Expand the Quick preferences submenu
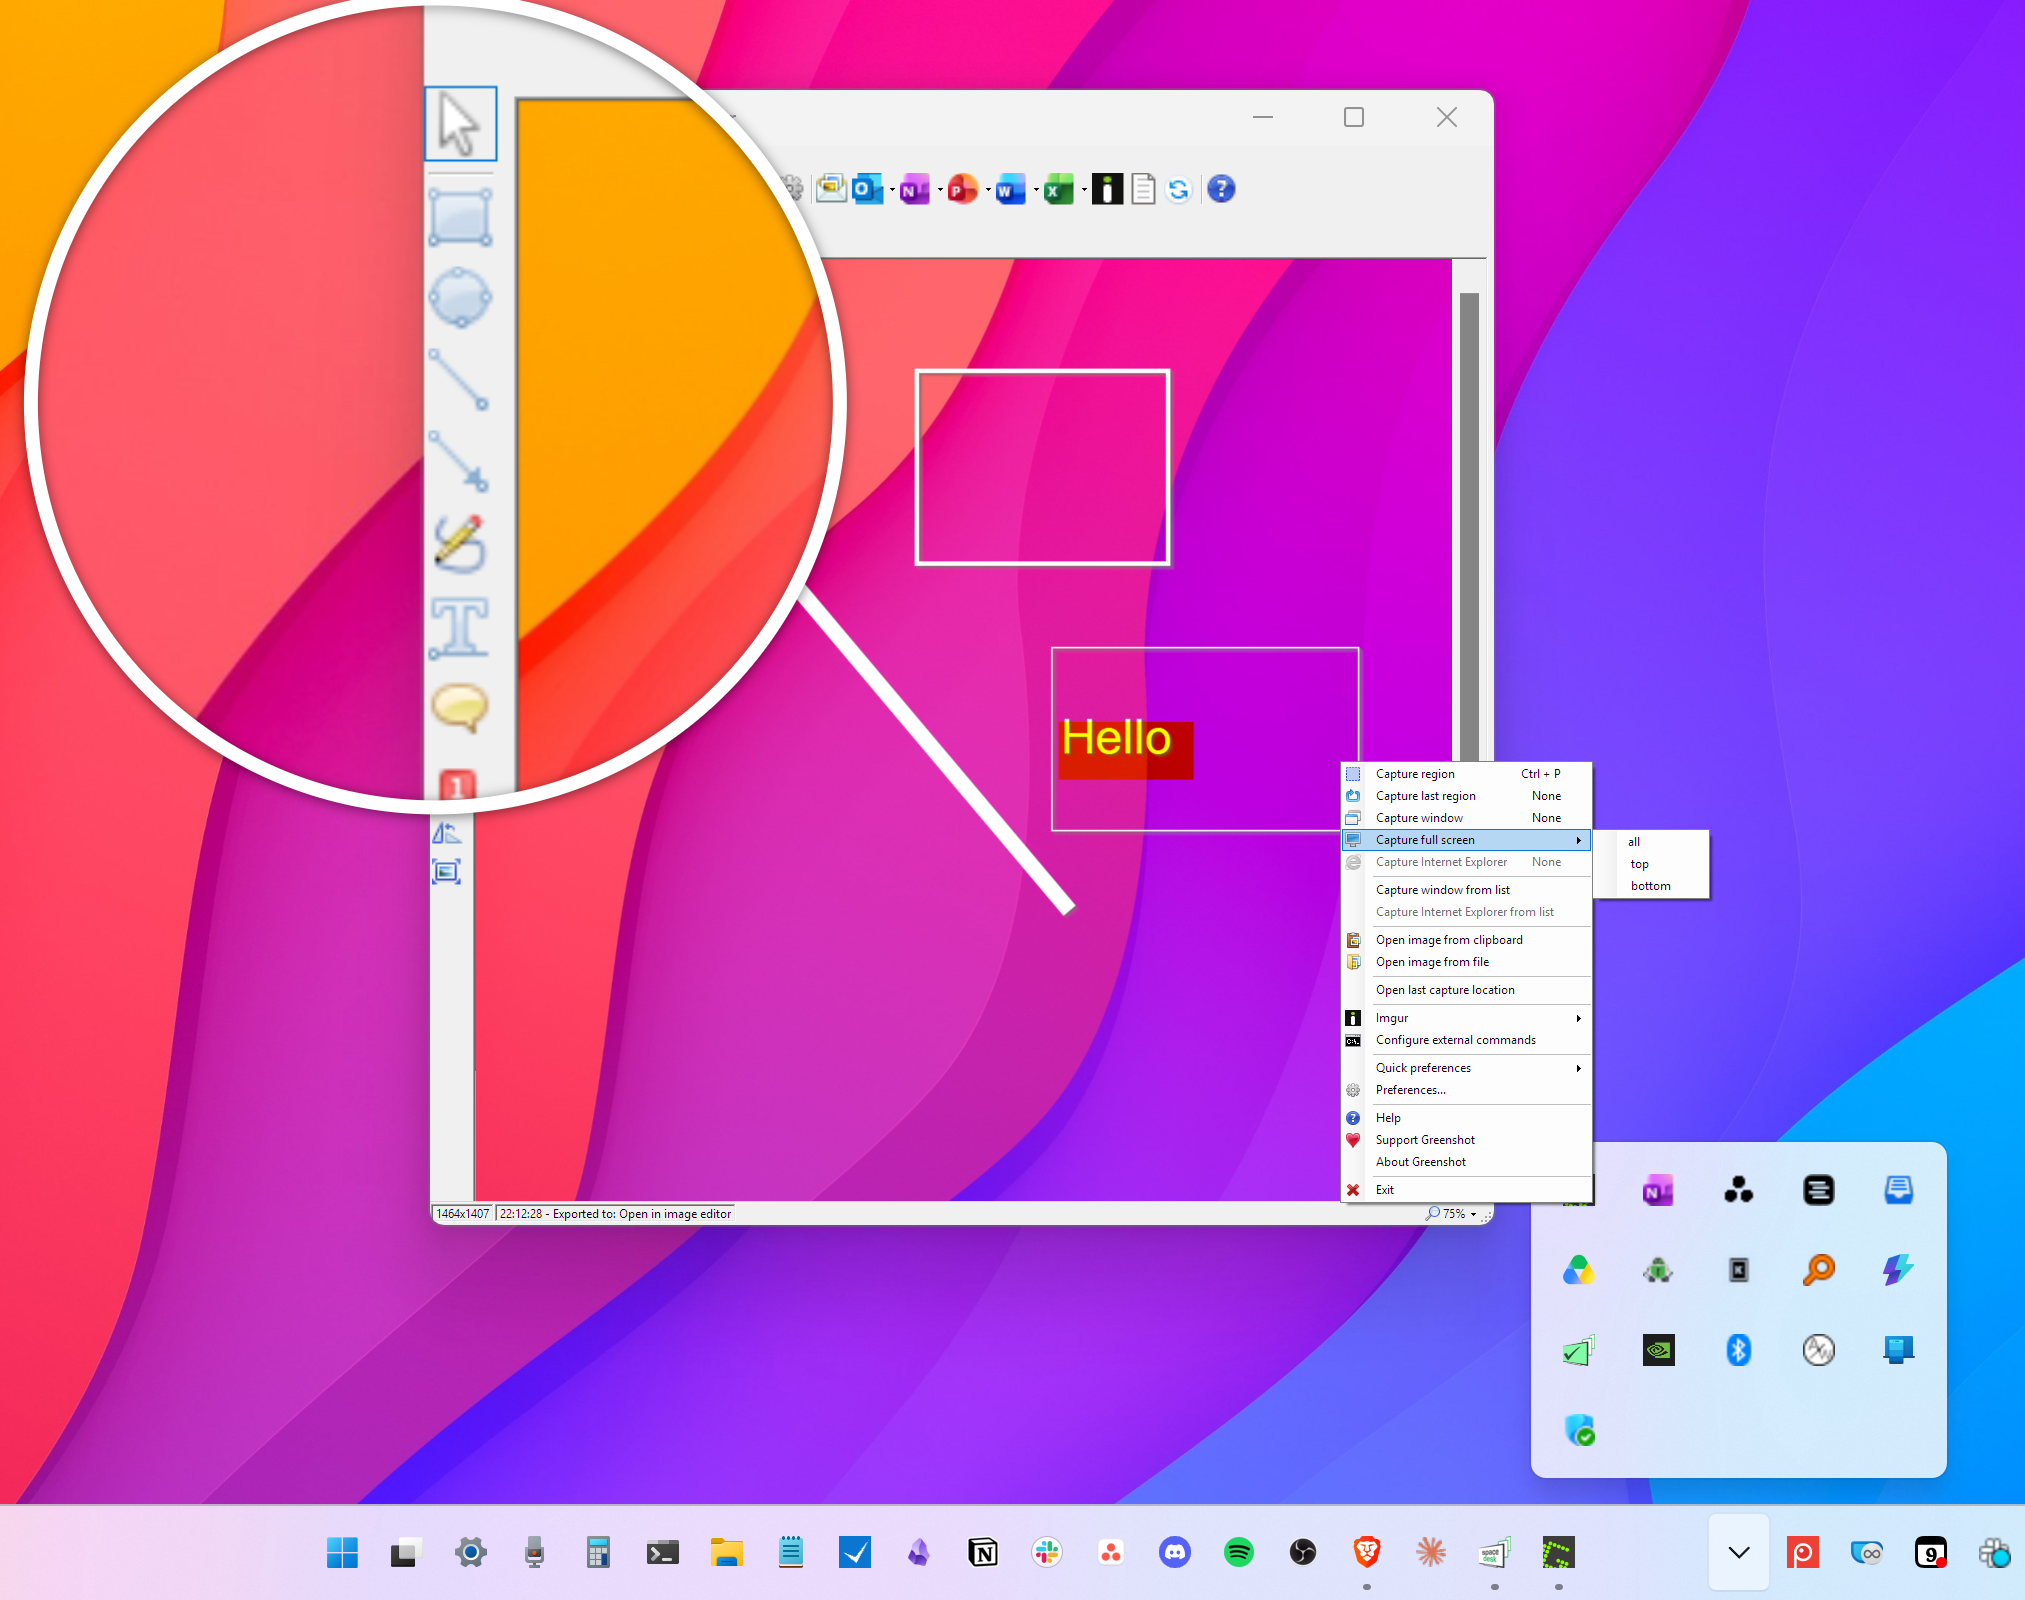Image resolution: width=2025 pixels, height=1600 pixels. (1466, 1068)
